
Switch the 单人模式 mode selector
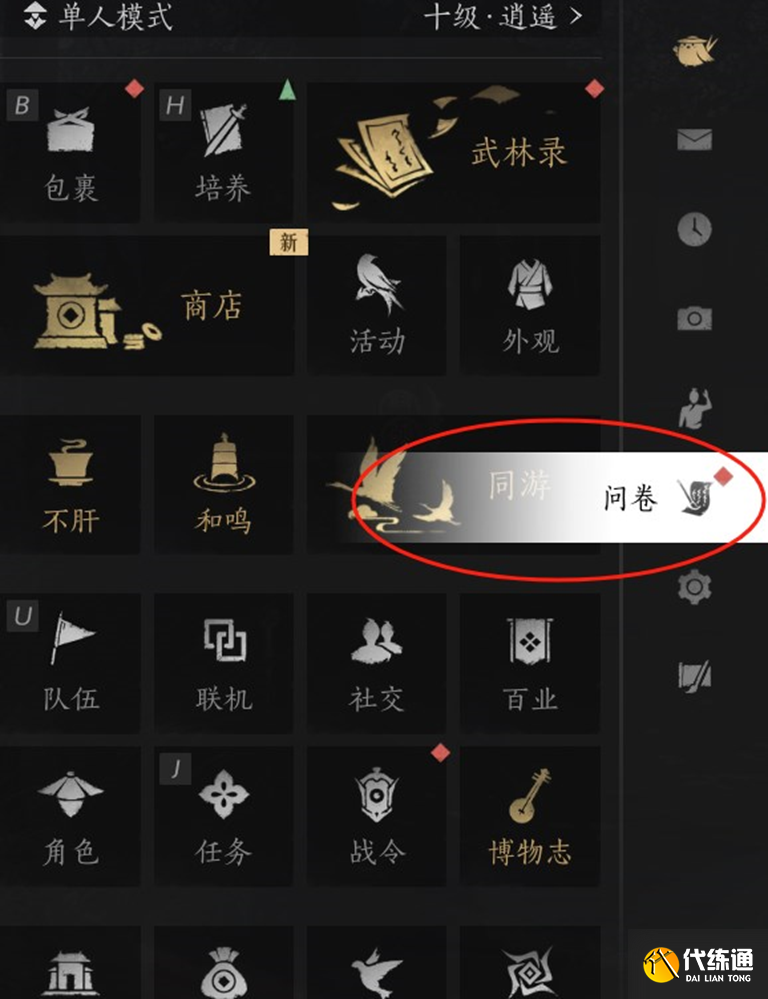pyautogui.click(x=98, y=17)
